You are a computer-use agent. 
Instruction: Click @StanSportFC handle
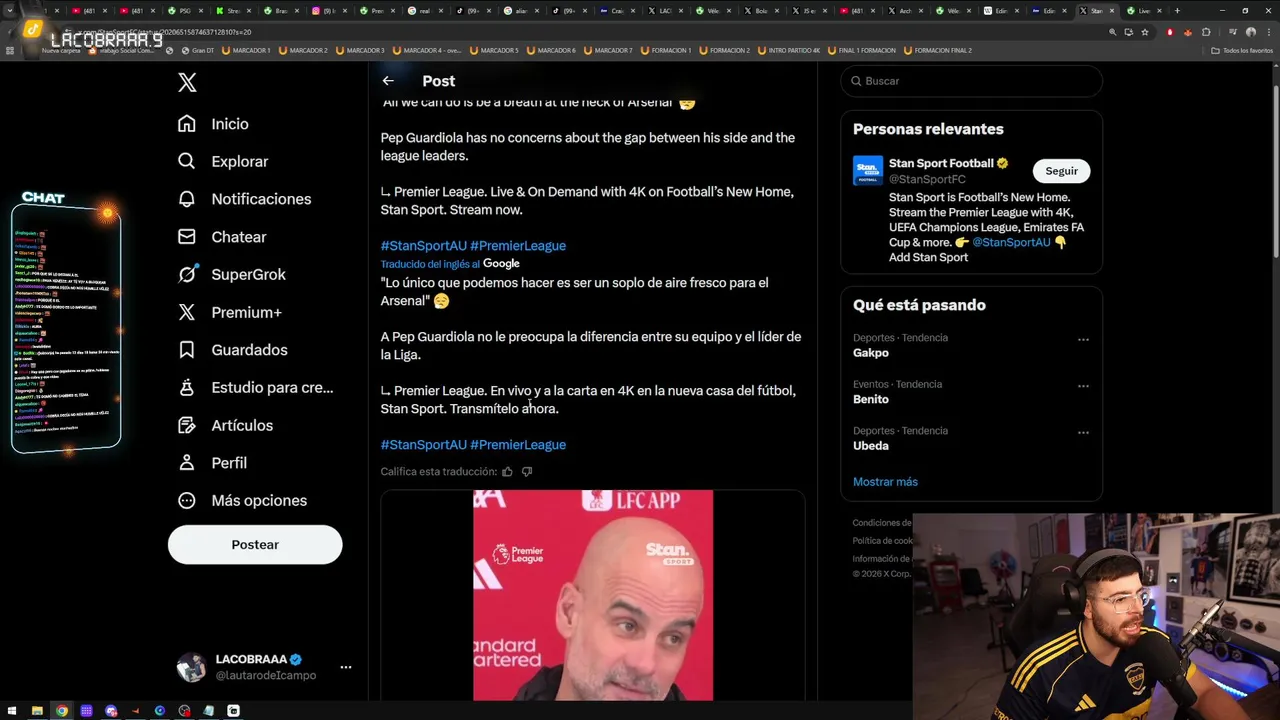coord(927,179)
